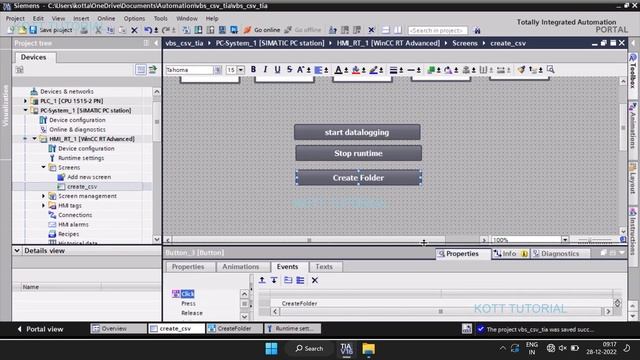Open the Options menu
This screenshot has width=640, height=360.
pos(134,18)
